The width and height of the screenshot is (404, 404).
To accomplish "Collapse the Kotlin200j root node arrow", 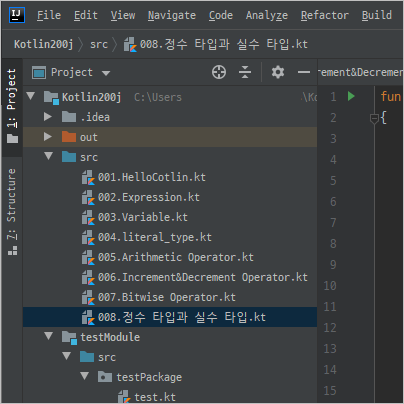I will (x=31, y=96).
